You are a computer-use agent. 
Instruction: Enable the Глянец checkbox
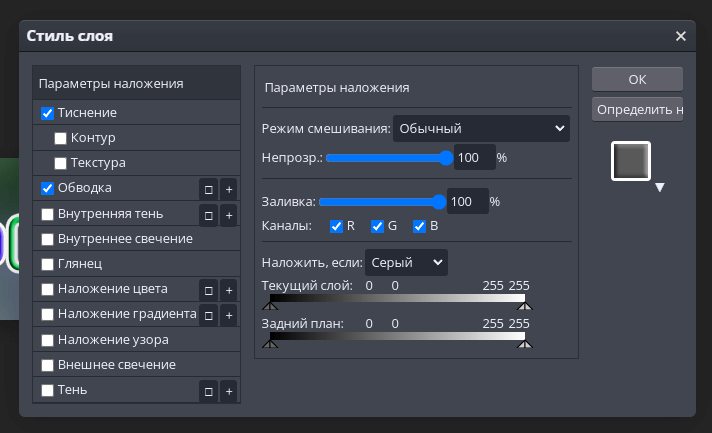(47, 264)
